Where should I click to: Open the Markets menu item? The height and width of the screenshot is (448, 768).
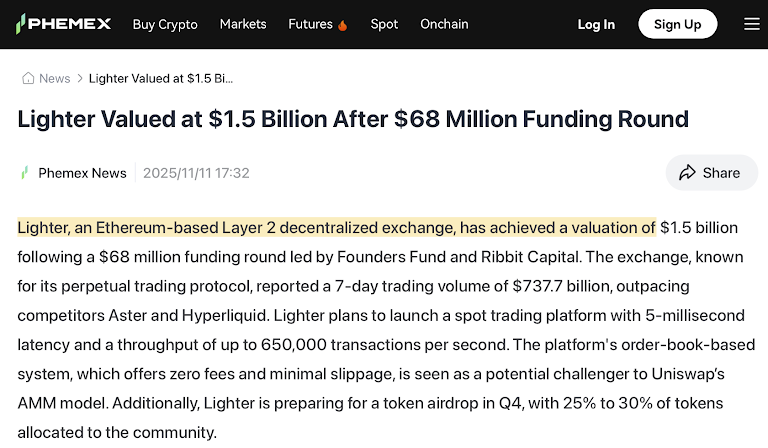[243, 24]
